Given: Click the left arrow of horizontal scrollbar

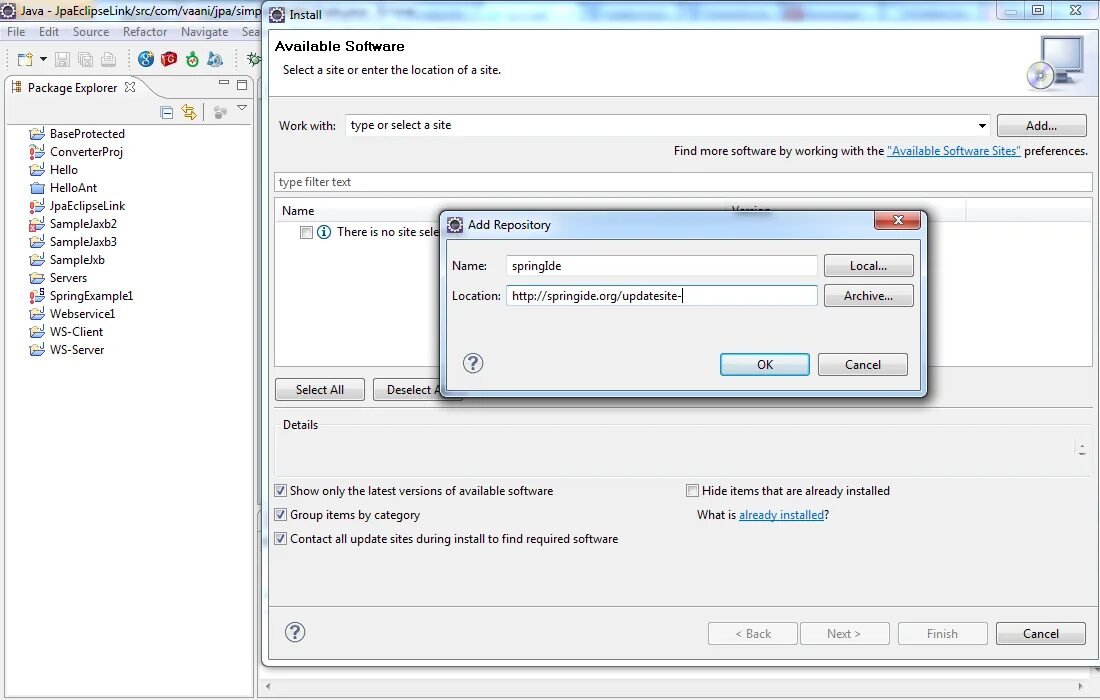Looking at the screenshot, I should (x=268, y=686).
